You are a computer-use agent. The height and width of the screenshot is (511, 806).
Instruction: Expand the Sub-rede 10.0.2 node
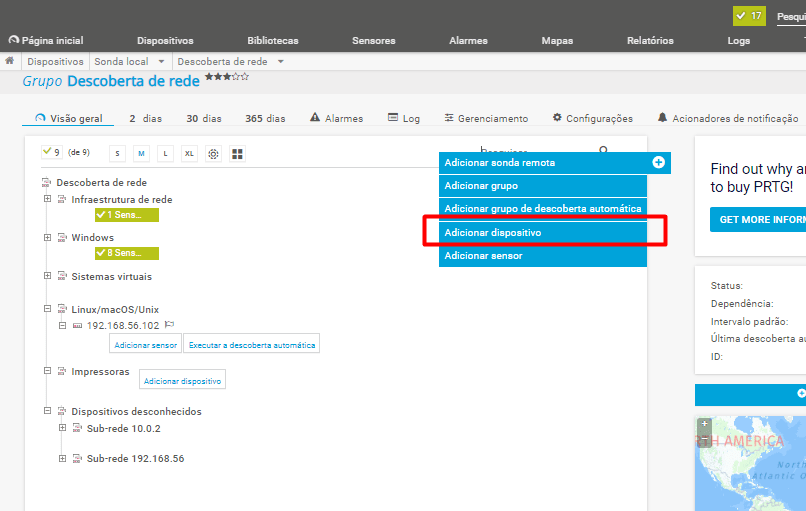[x=62, y=428]
